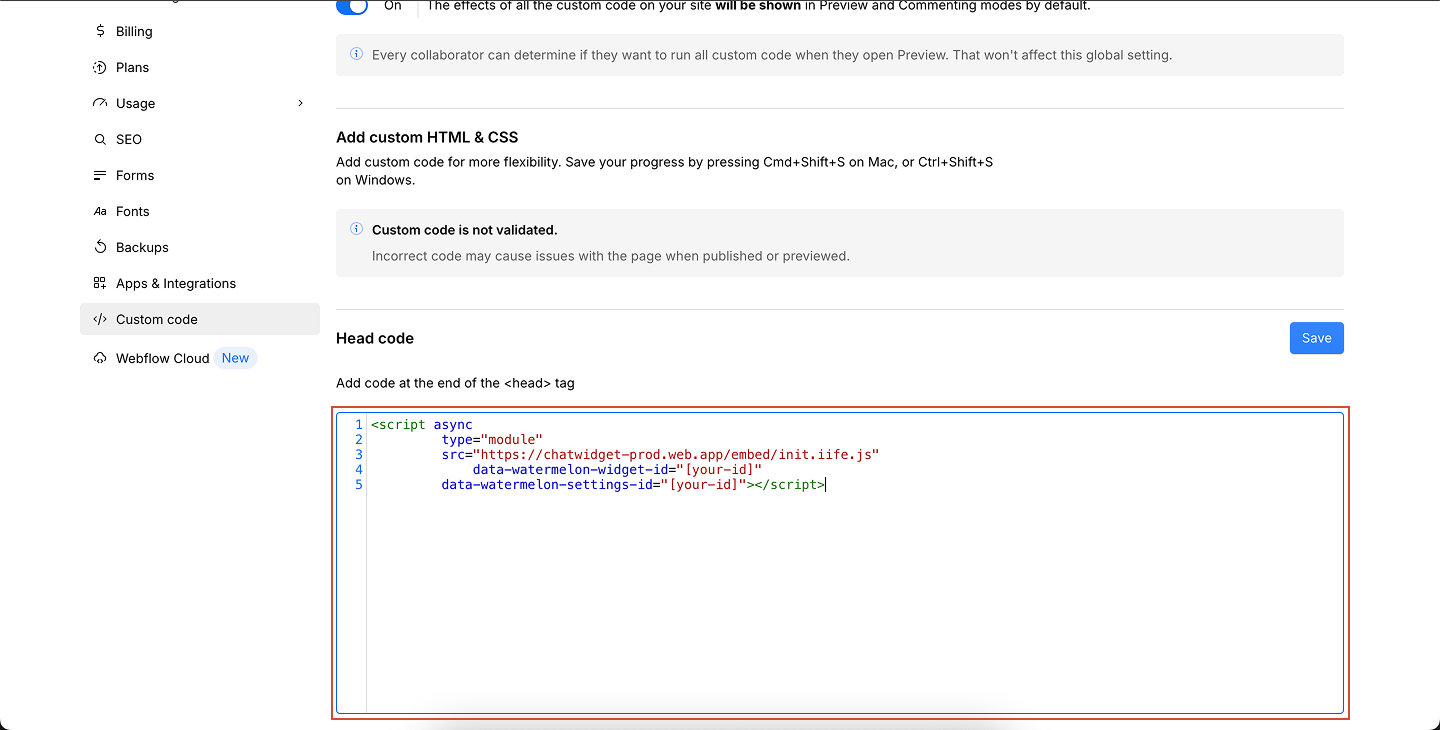Click the SEO magnifier icon

[x=100, y=139]
